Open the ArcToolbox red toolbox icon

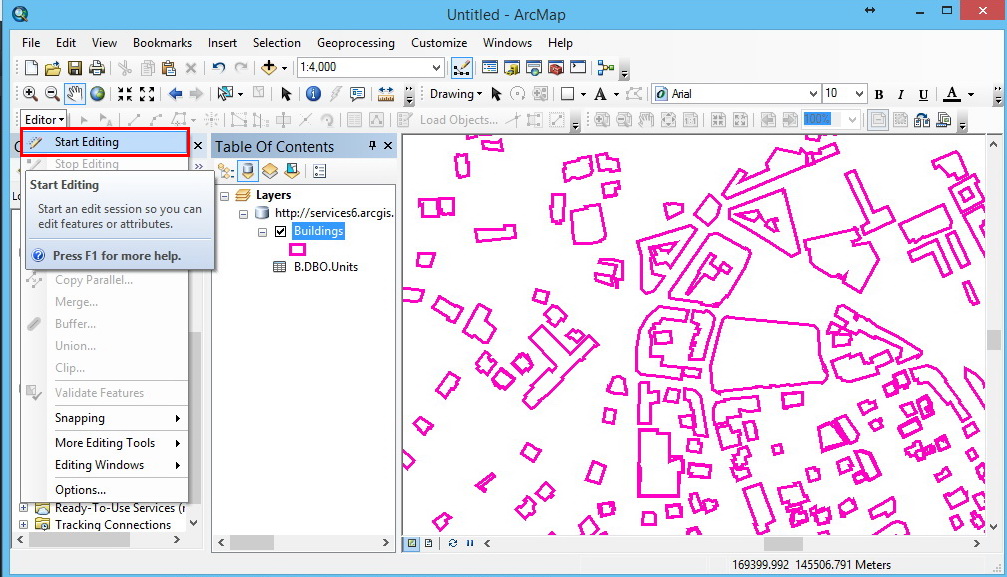pos(556,67)
